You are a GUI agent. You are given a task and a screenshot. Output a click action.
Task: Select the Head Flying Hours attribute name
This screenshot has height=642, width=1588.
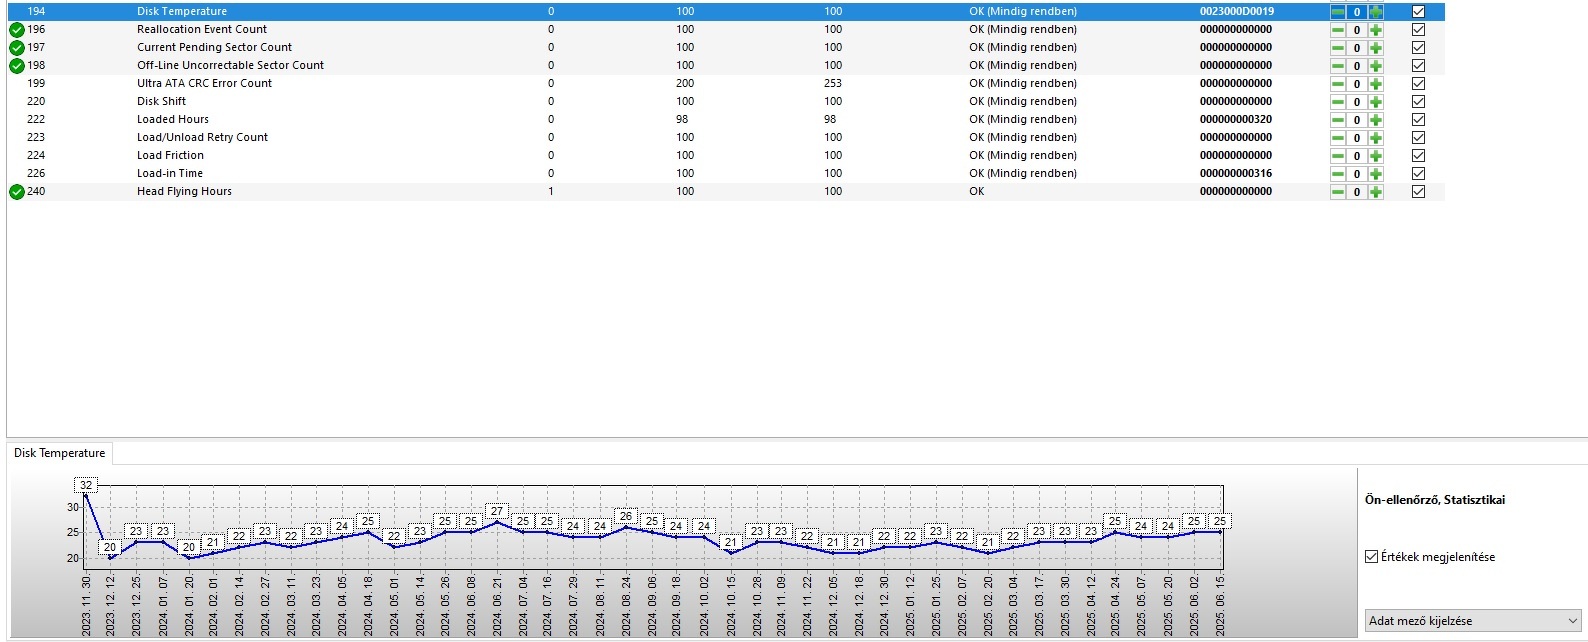184,192
